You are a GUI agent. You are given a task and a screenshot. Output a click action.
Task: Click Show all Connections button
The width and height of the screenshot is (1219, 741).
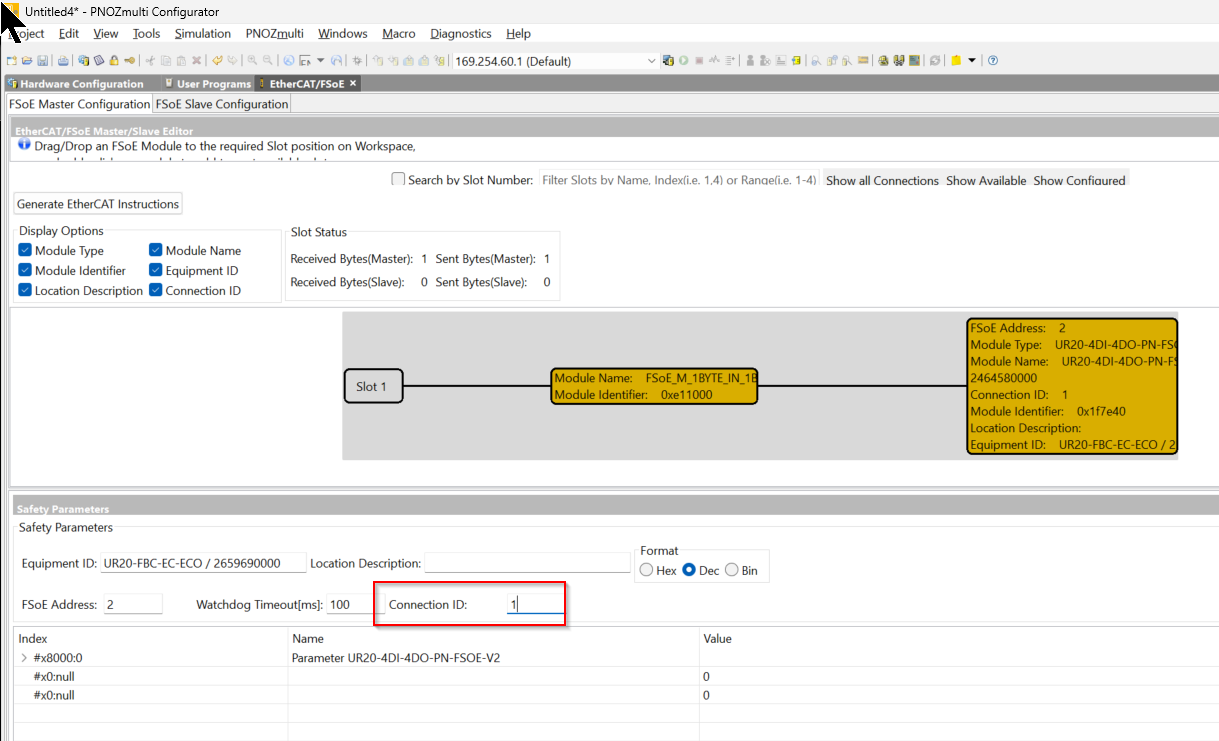click(x=883, y=181)
